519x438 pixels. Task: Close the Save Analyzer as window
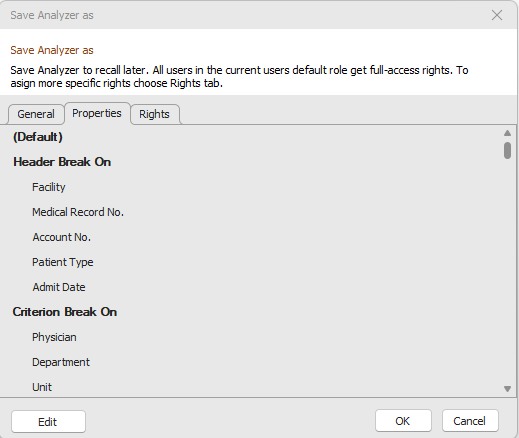pos(497,15)
